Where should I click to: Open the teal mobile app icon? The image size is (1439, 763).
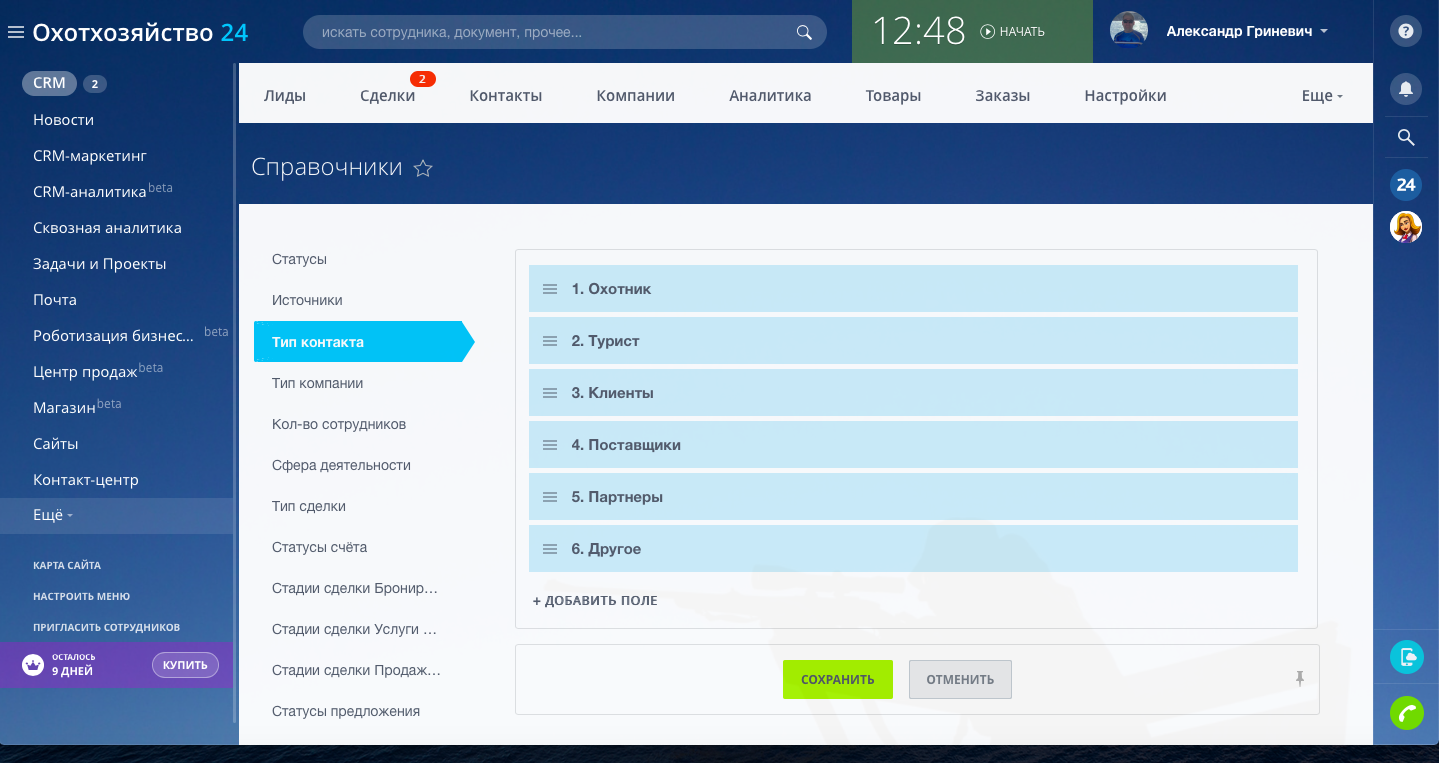[1406, 657]
